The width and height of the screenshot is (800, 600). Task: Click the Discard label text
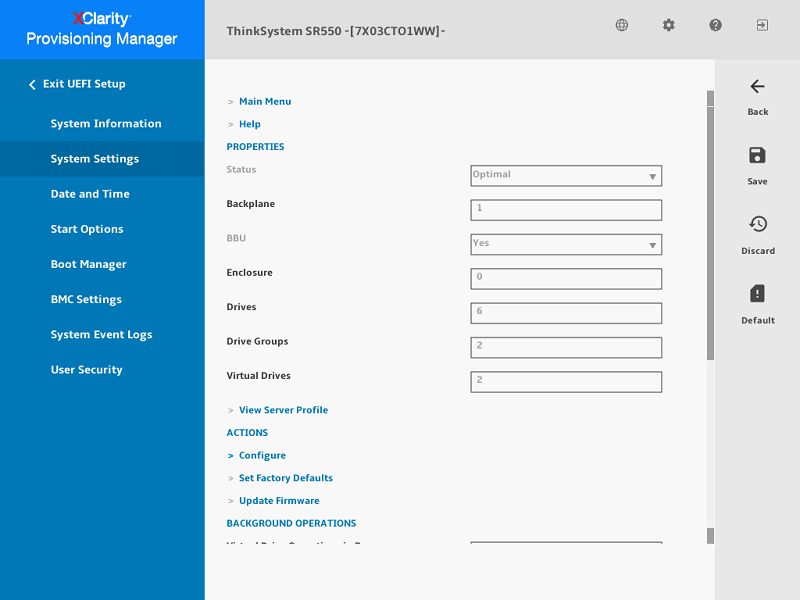tap(758, 251)
